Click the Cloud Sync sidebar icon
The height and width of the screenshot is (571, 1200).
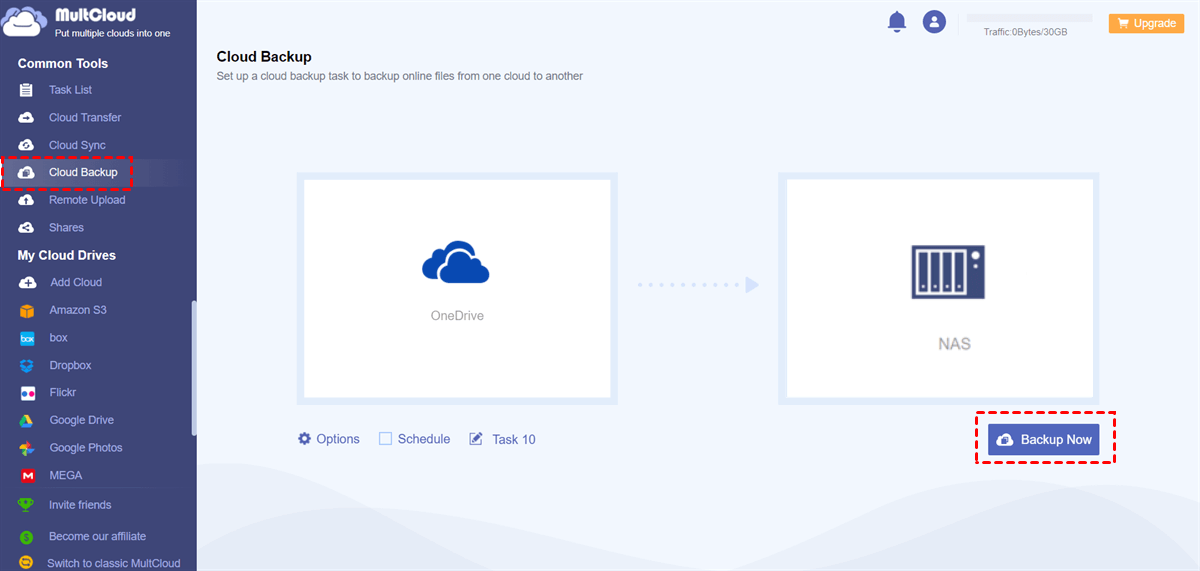point(27,145)
